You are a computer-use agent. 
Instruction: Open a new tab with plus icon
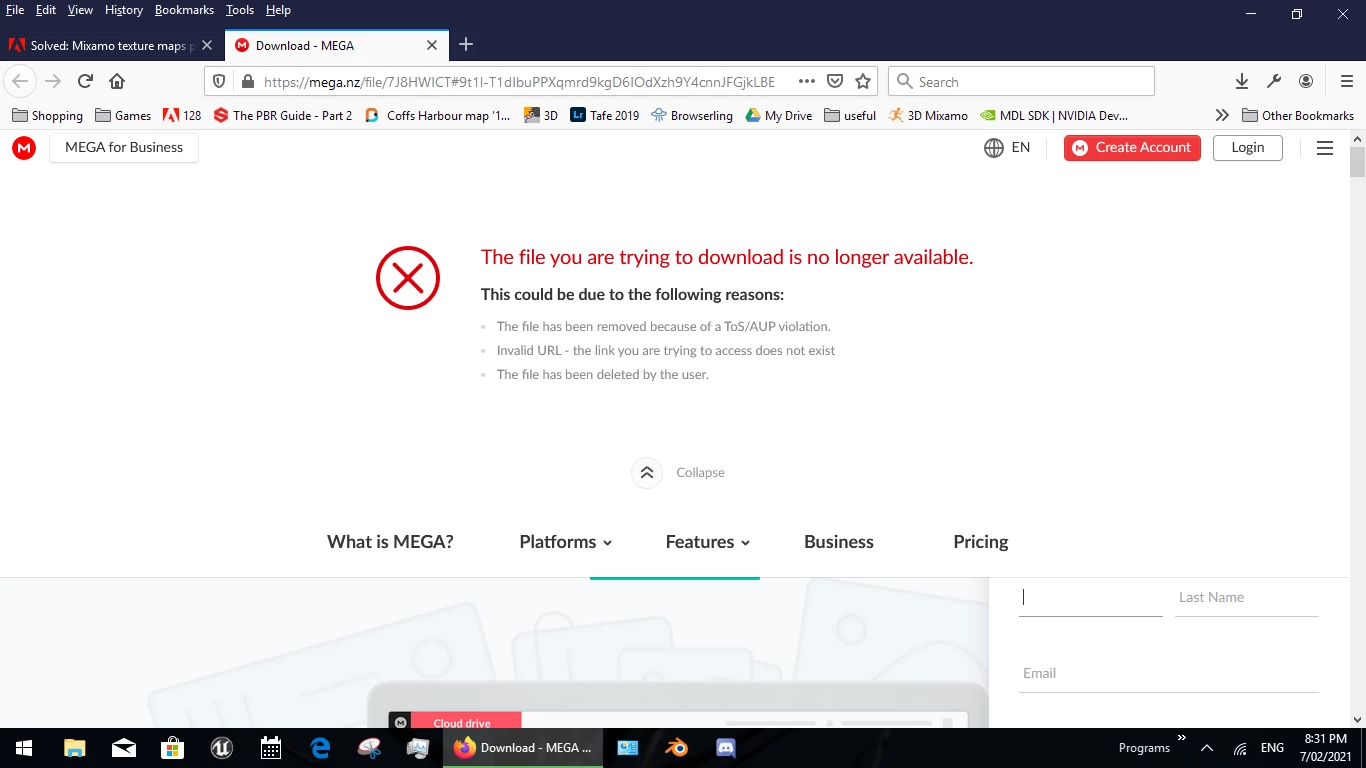coord(466,44)
